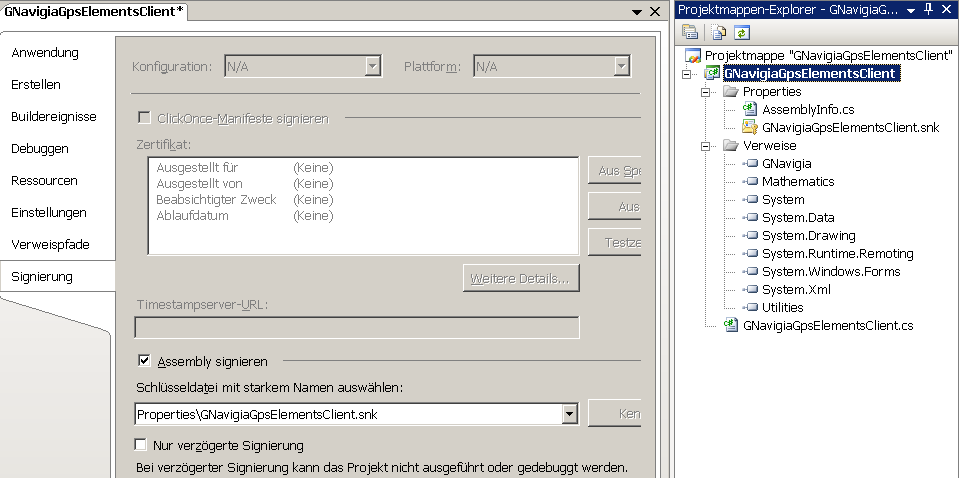The height and width of the screenshot is (478, 959).
Task: Select GNavigiaGpsElementsClient.snk file name in tree
Action: pos(850,128)
